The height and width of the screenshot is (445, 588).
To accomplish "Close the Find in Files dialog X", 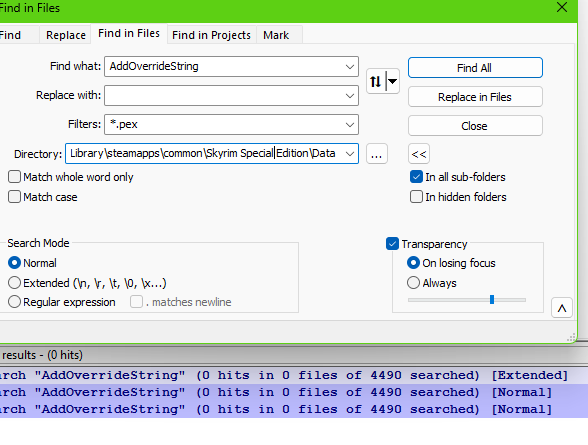I will point(562,7).
